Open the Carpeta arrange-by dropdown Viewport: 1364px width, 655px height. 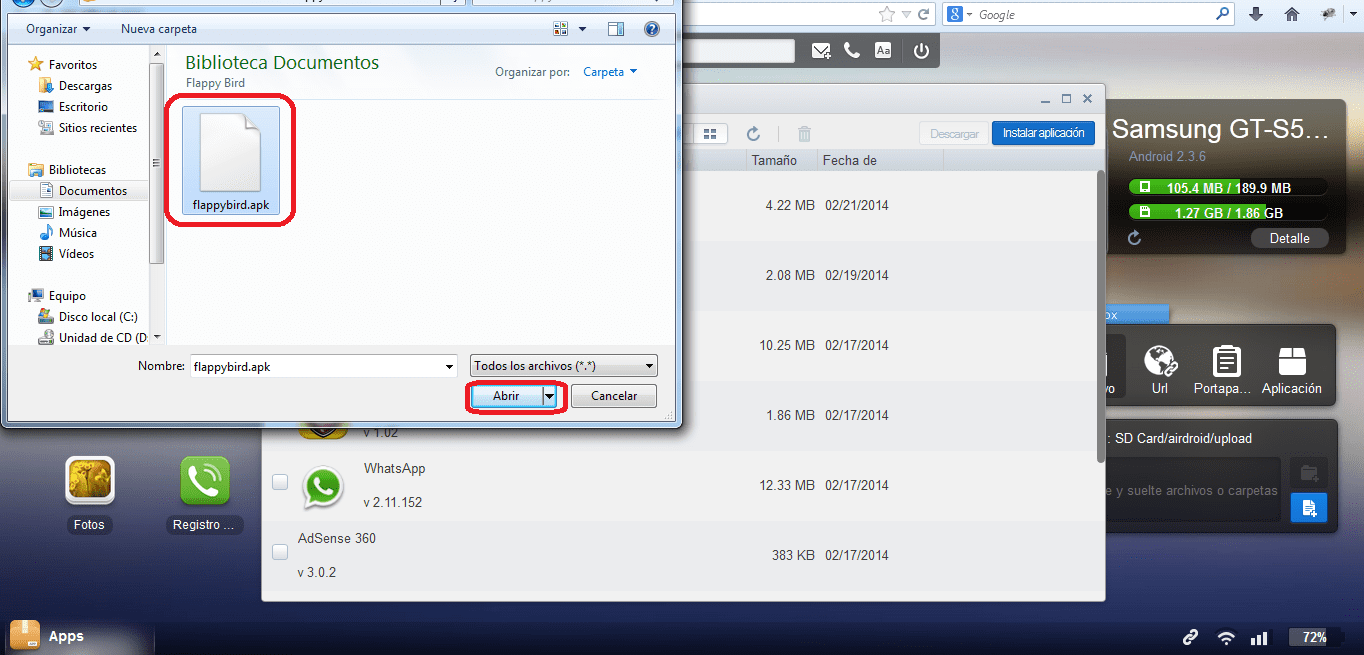pos(610,72)
